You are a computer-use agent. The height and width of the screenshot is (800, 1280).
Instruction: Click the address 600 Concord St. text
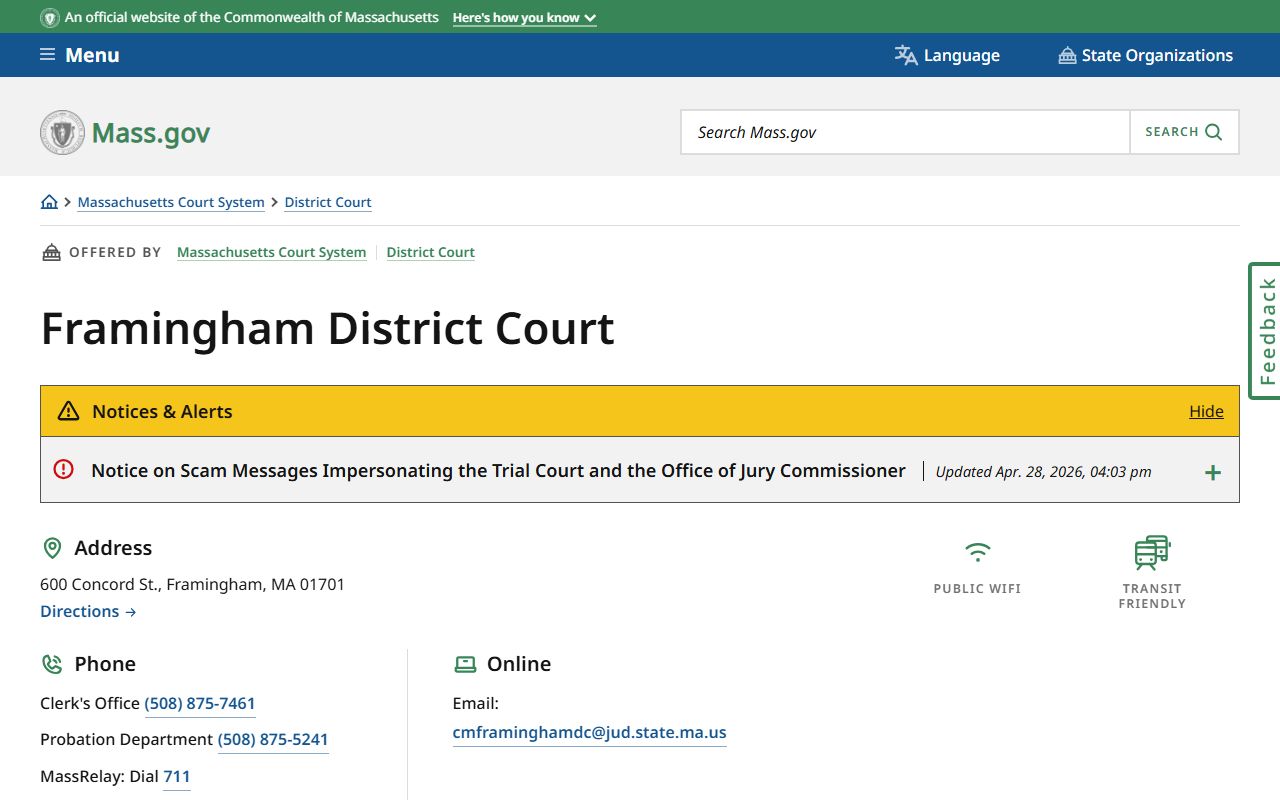click(x=192, y=584)
